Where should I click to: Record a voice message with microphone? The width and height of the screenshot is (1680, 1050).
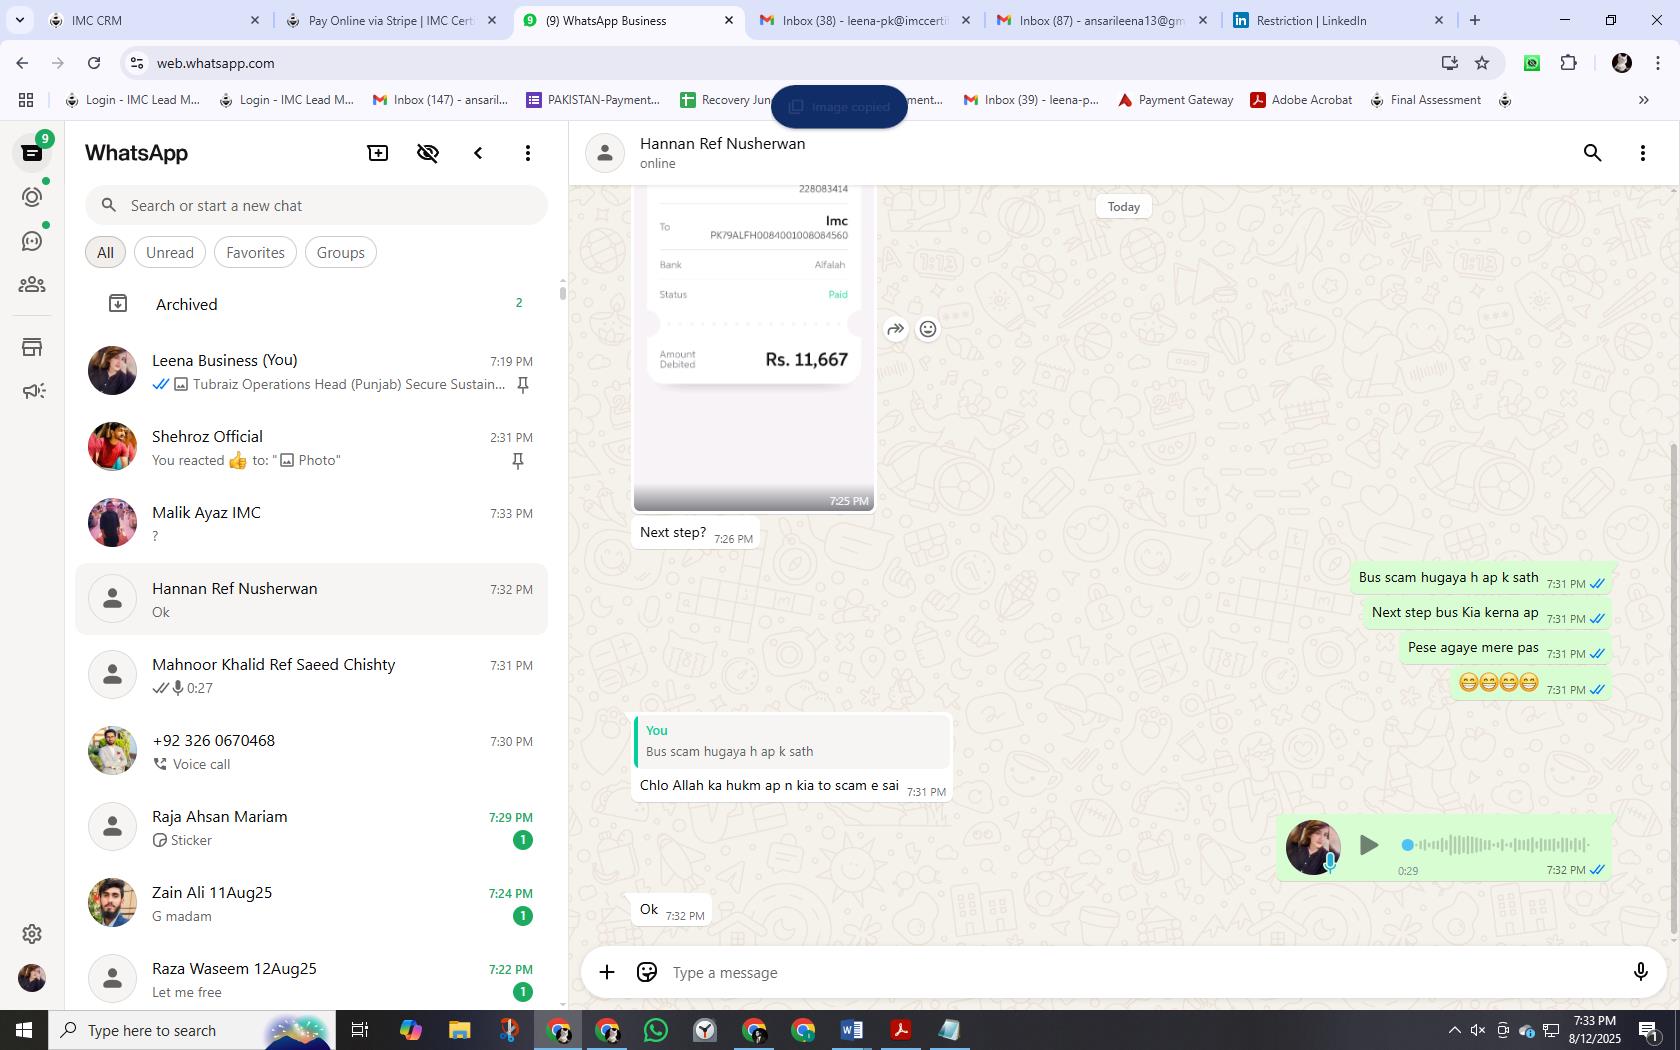[1640, 972]
